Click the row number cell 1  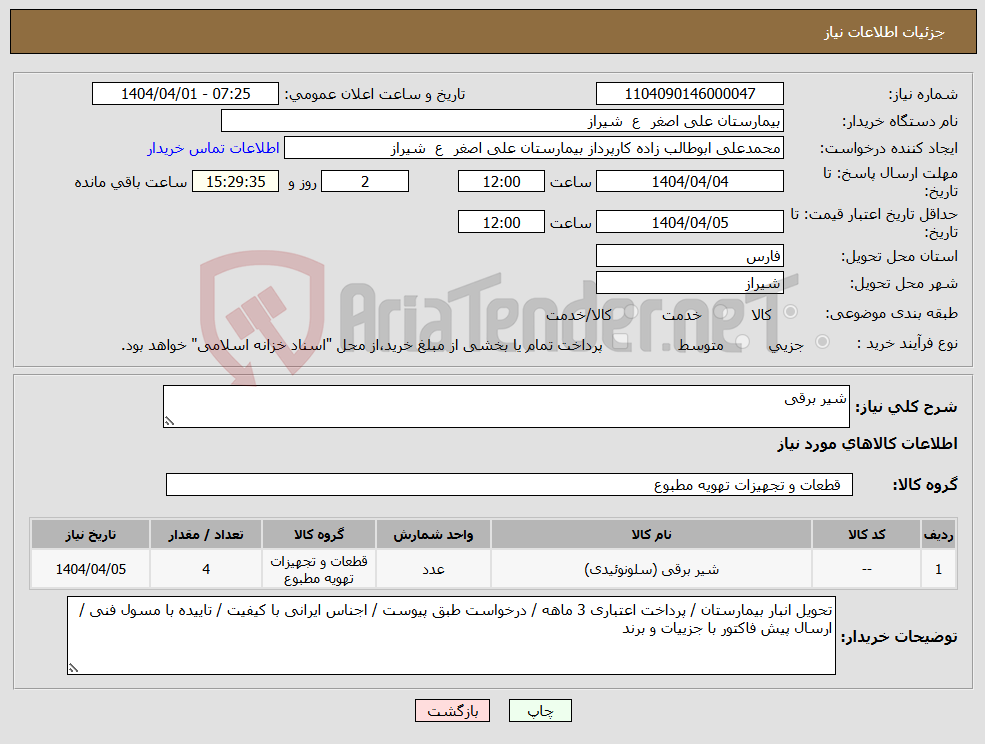click(938, 569)
